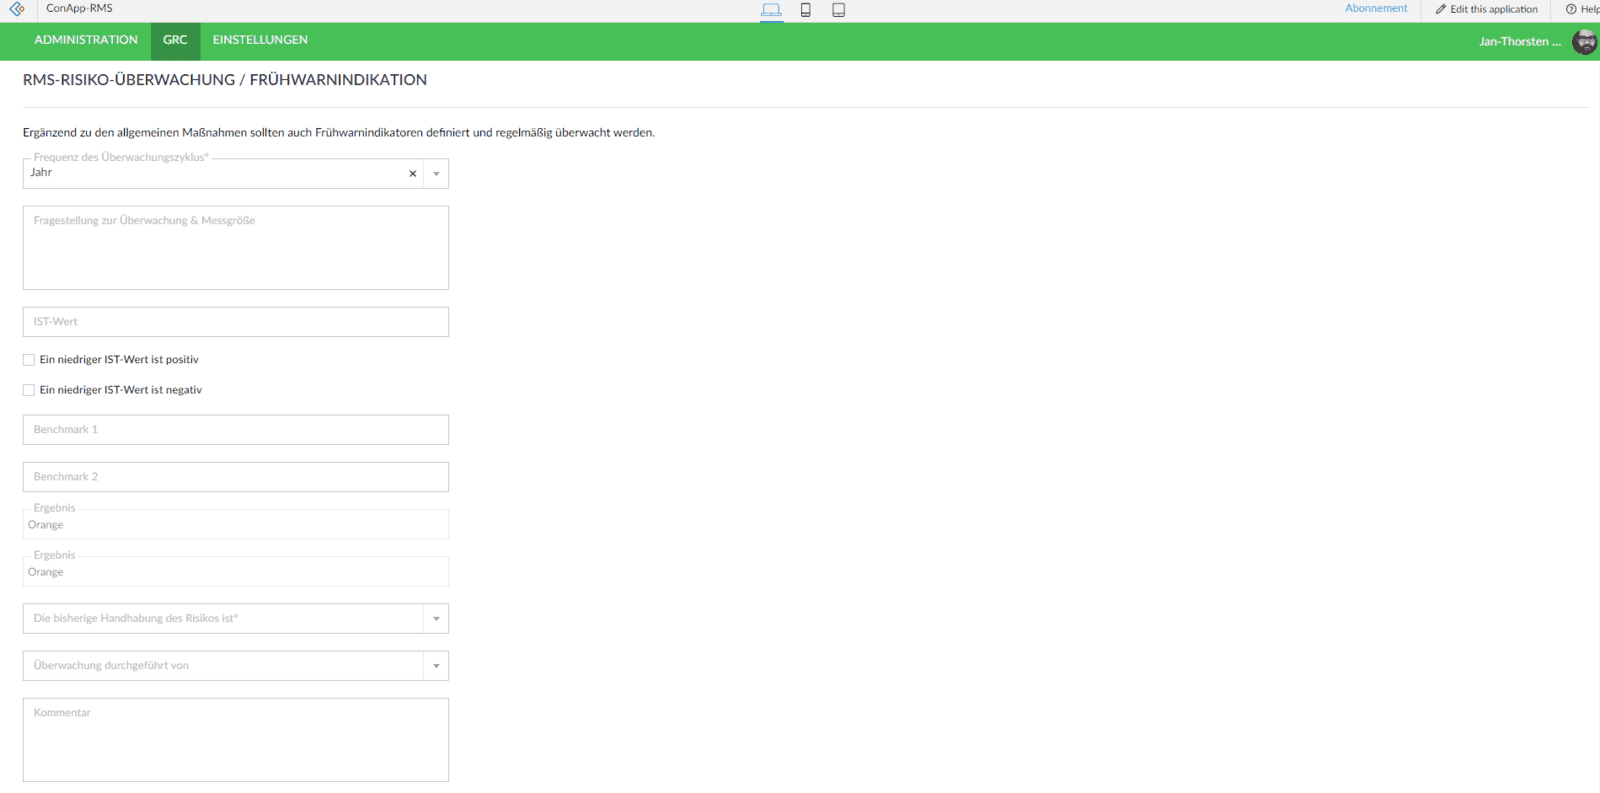Switch to laptop preview mode
The width and height of the screenshot is (1600, 793).
771,10
